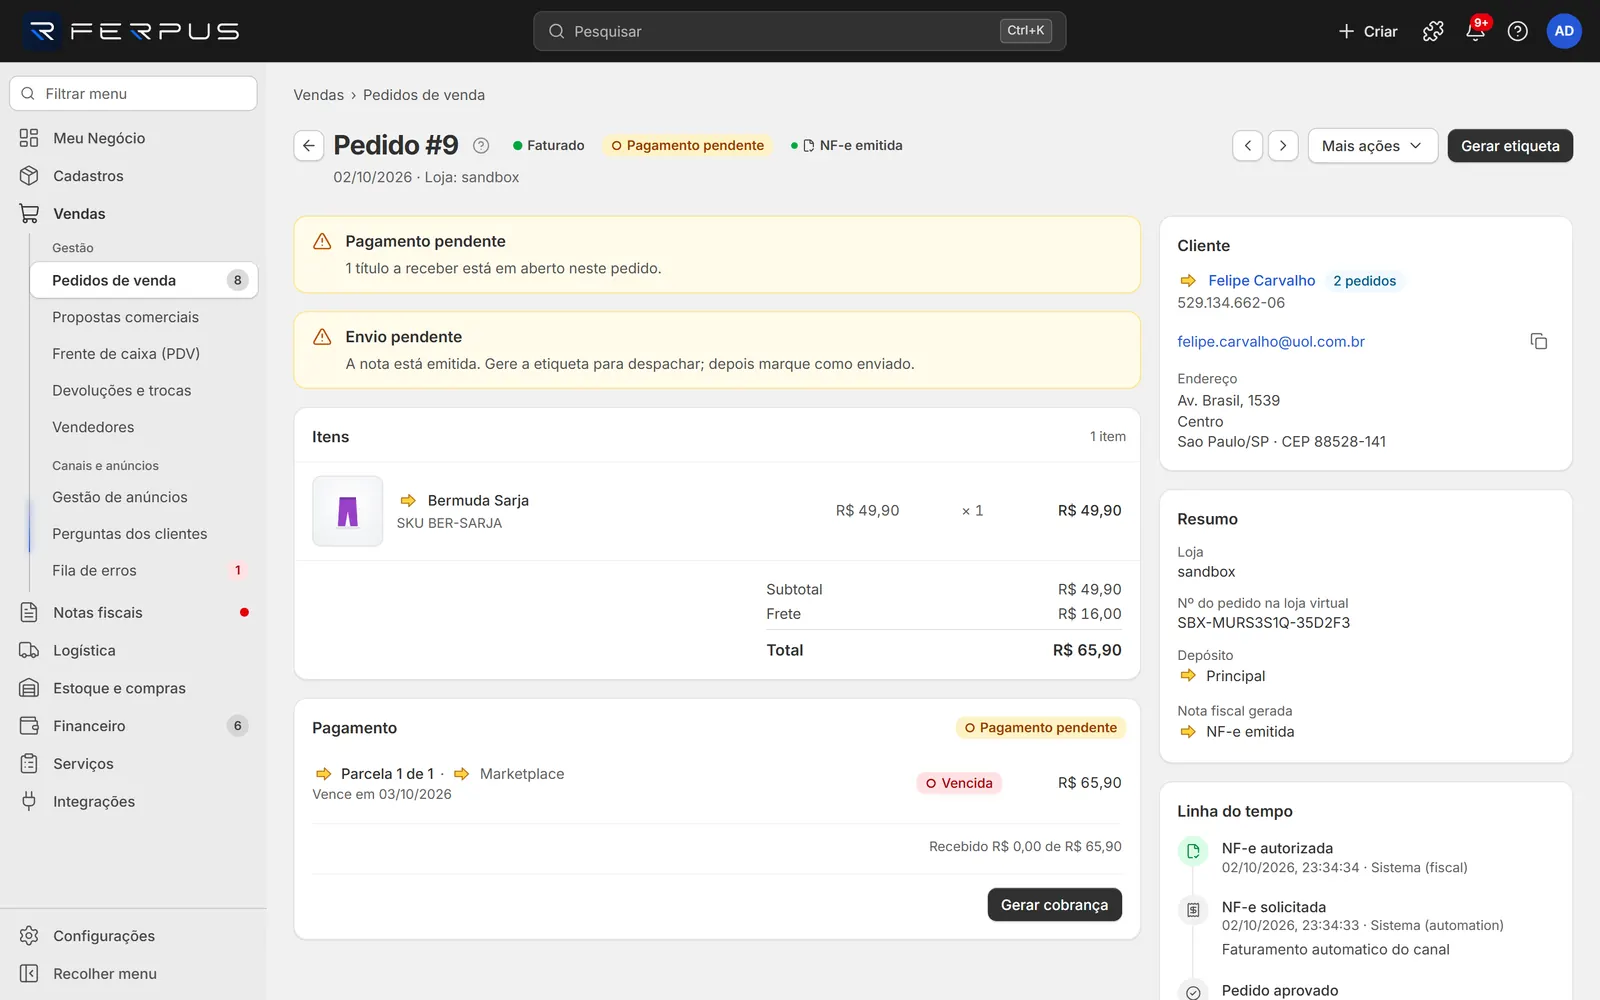Expand the Notas fiscais section
Viewport: 1600px width, 1000px height.
[134, 613]
